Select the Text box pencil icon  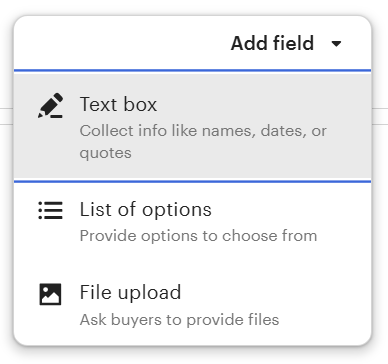[50, 105]
